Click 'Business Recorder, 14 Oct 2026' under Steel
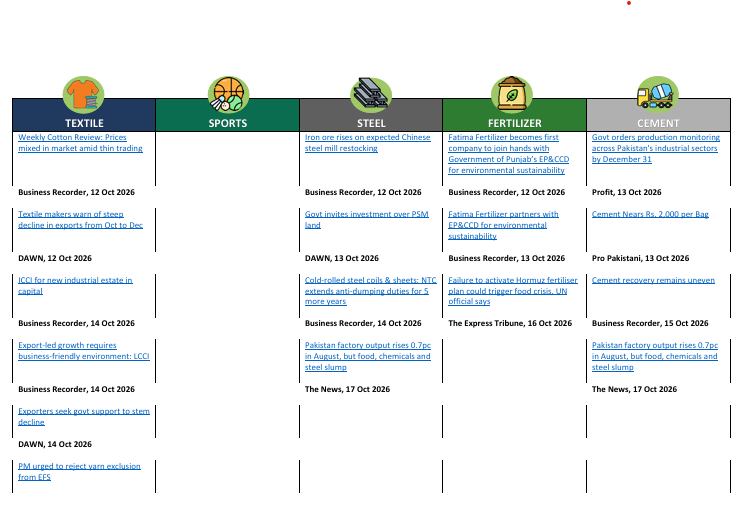This screenshot has width=748, height=520. pyautogui.click(x=363, y=323)
